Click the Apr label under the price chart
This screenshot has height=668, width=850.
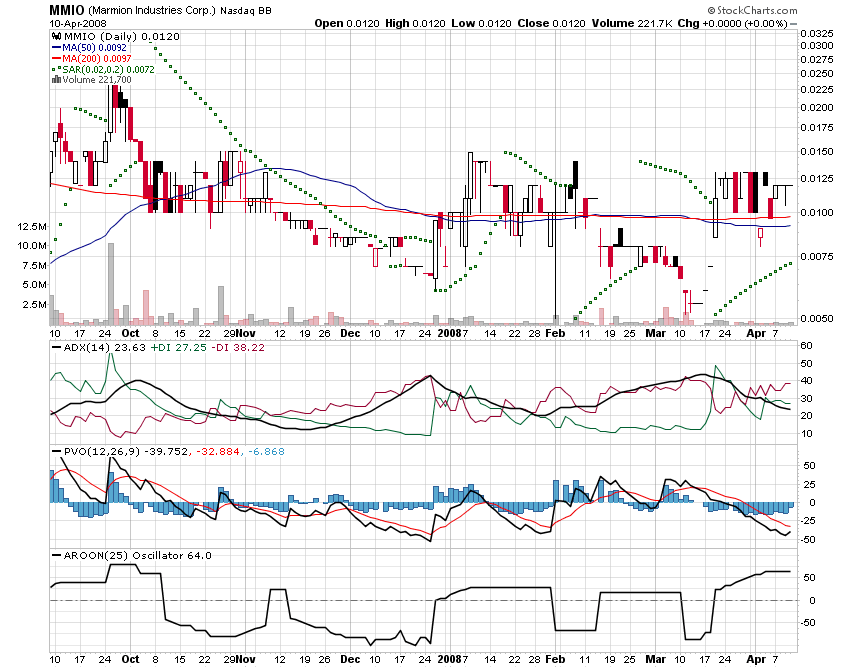[756, 333]
